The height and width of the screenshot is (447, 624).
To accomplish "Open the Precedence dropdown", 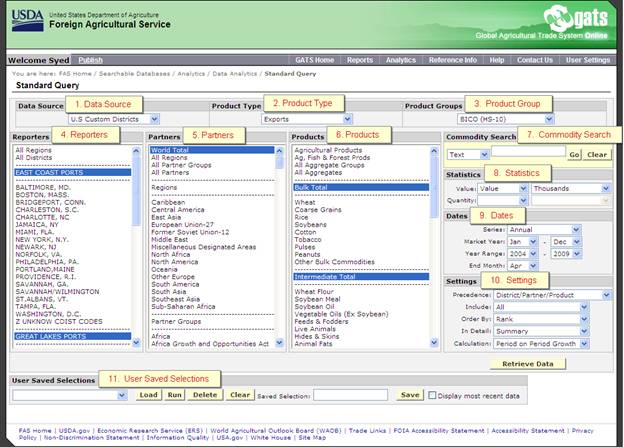I will click(x=552, y=295).
